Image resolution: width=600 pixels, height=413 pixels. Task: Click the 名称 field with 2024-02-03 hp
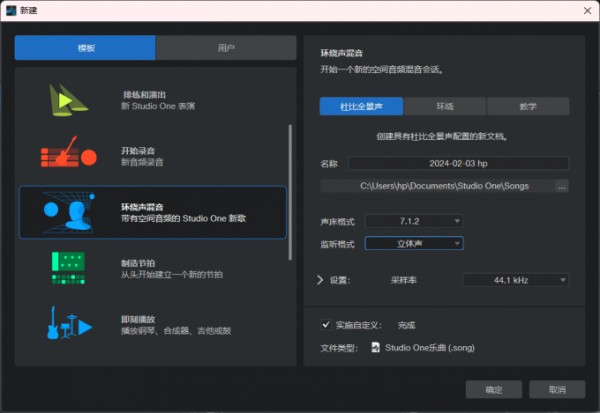pos(458,163)
